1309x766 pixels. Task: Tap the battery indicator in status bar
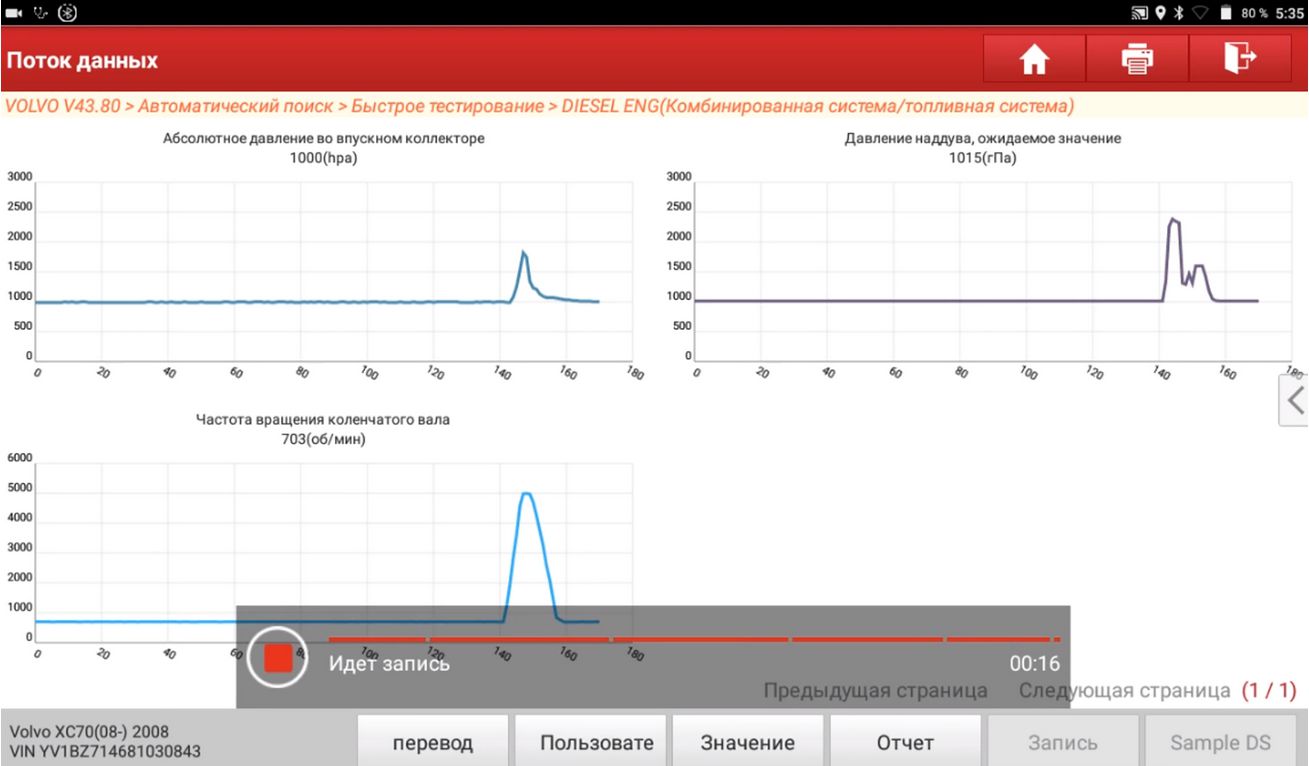coord(1227,13)
